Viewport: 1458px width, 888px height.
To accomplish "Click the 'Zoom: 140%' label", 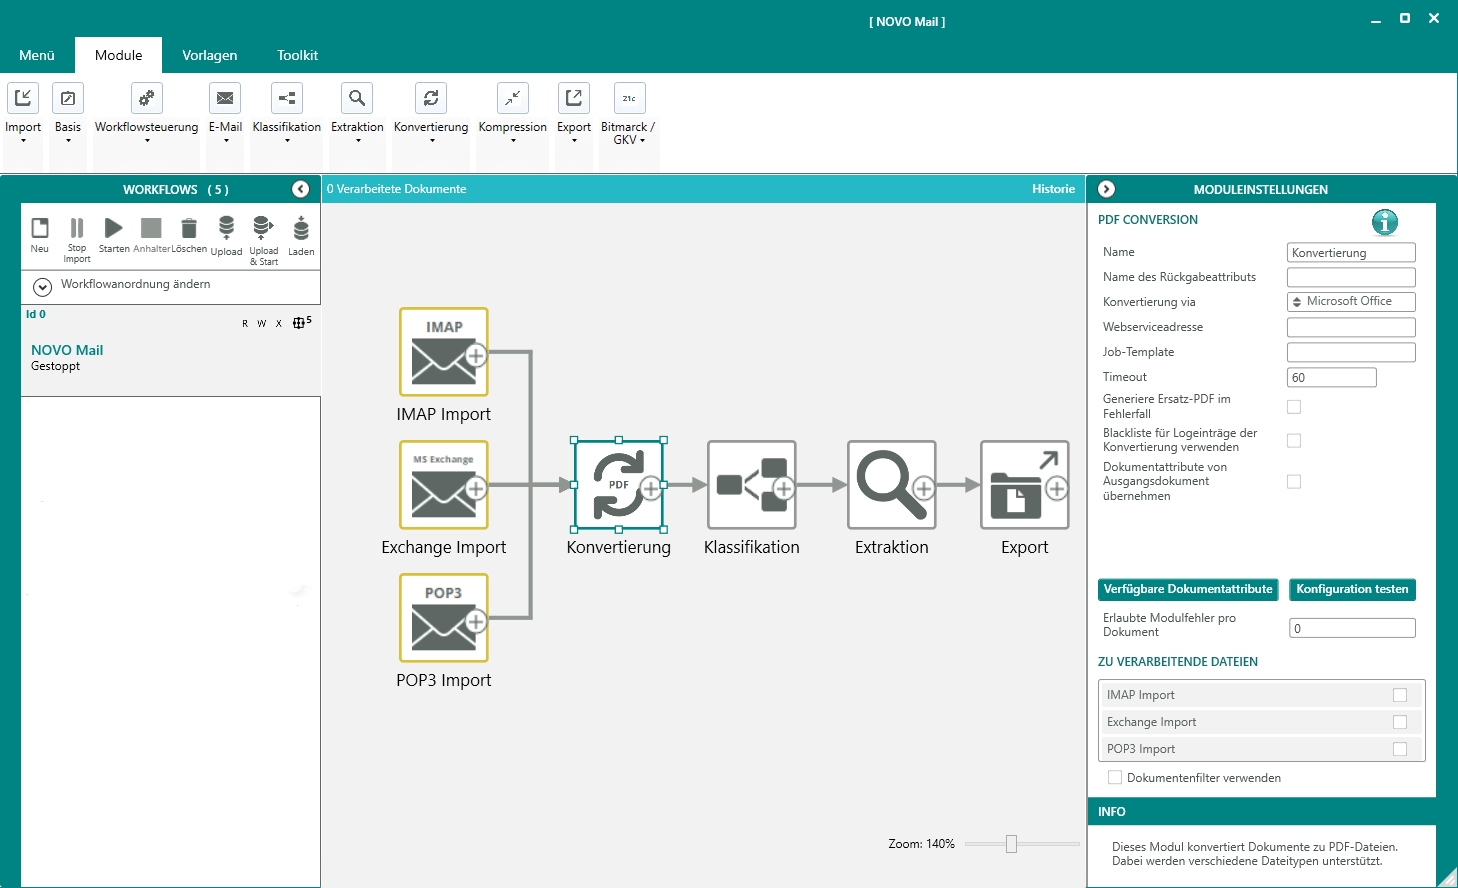I will click(922, 844).
